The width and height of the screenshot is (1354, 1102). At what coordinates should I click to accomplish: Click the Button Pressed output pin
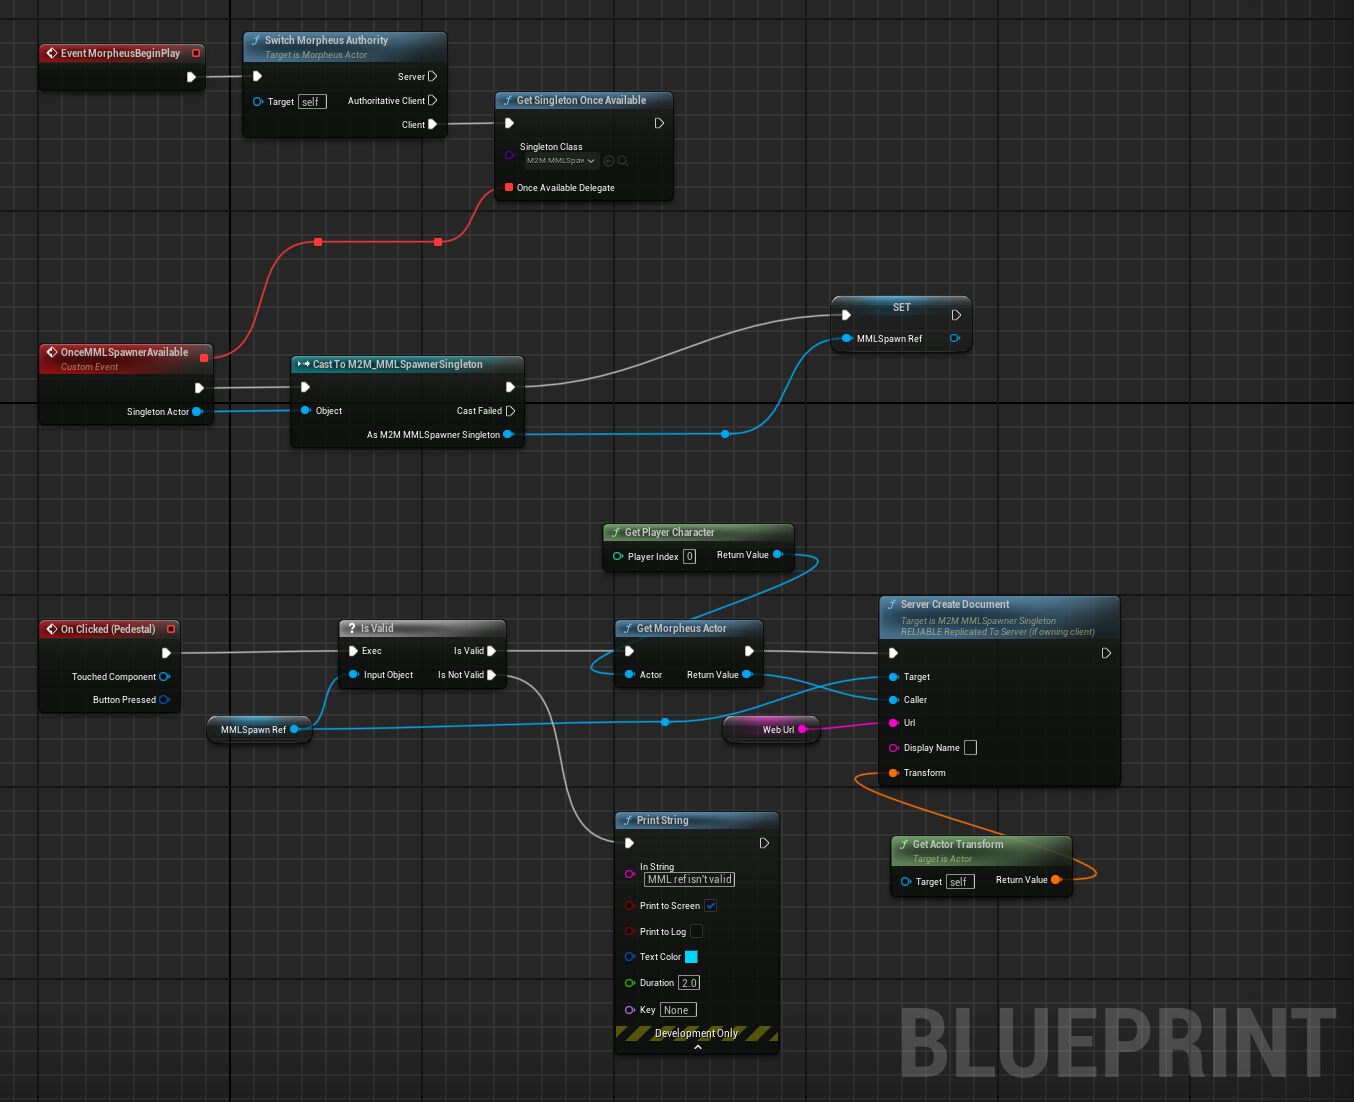165,700
